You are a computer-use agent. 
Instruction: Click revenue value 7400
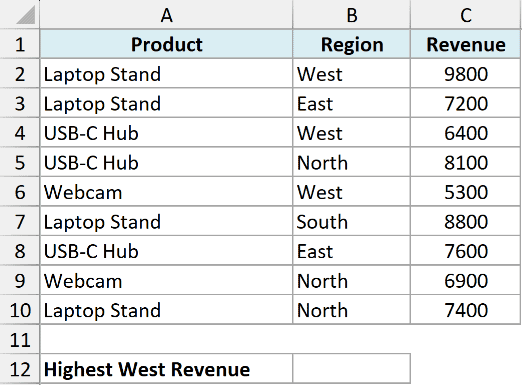click(466, 310)
